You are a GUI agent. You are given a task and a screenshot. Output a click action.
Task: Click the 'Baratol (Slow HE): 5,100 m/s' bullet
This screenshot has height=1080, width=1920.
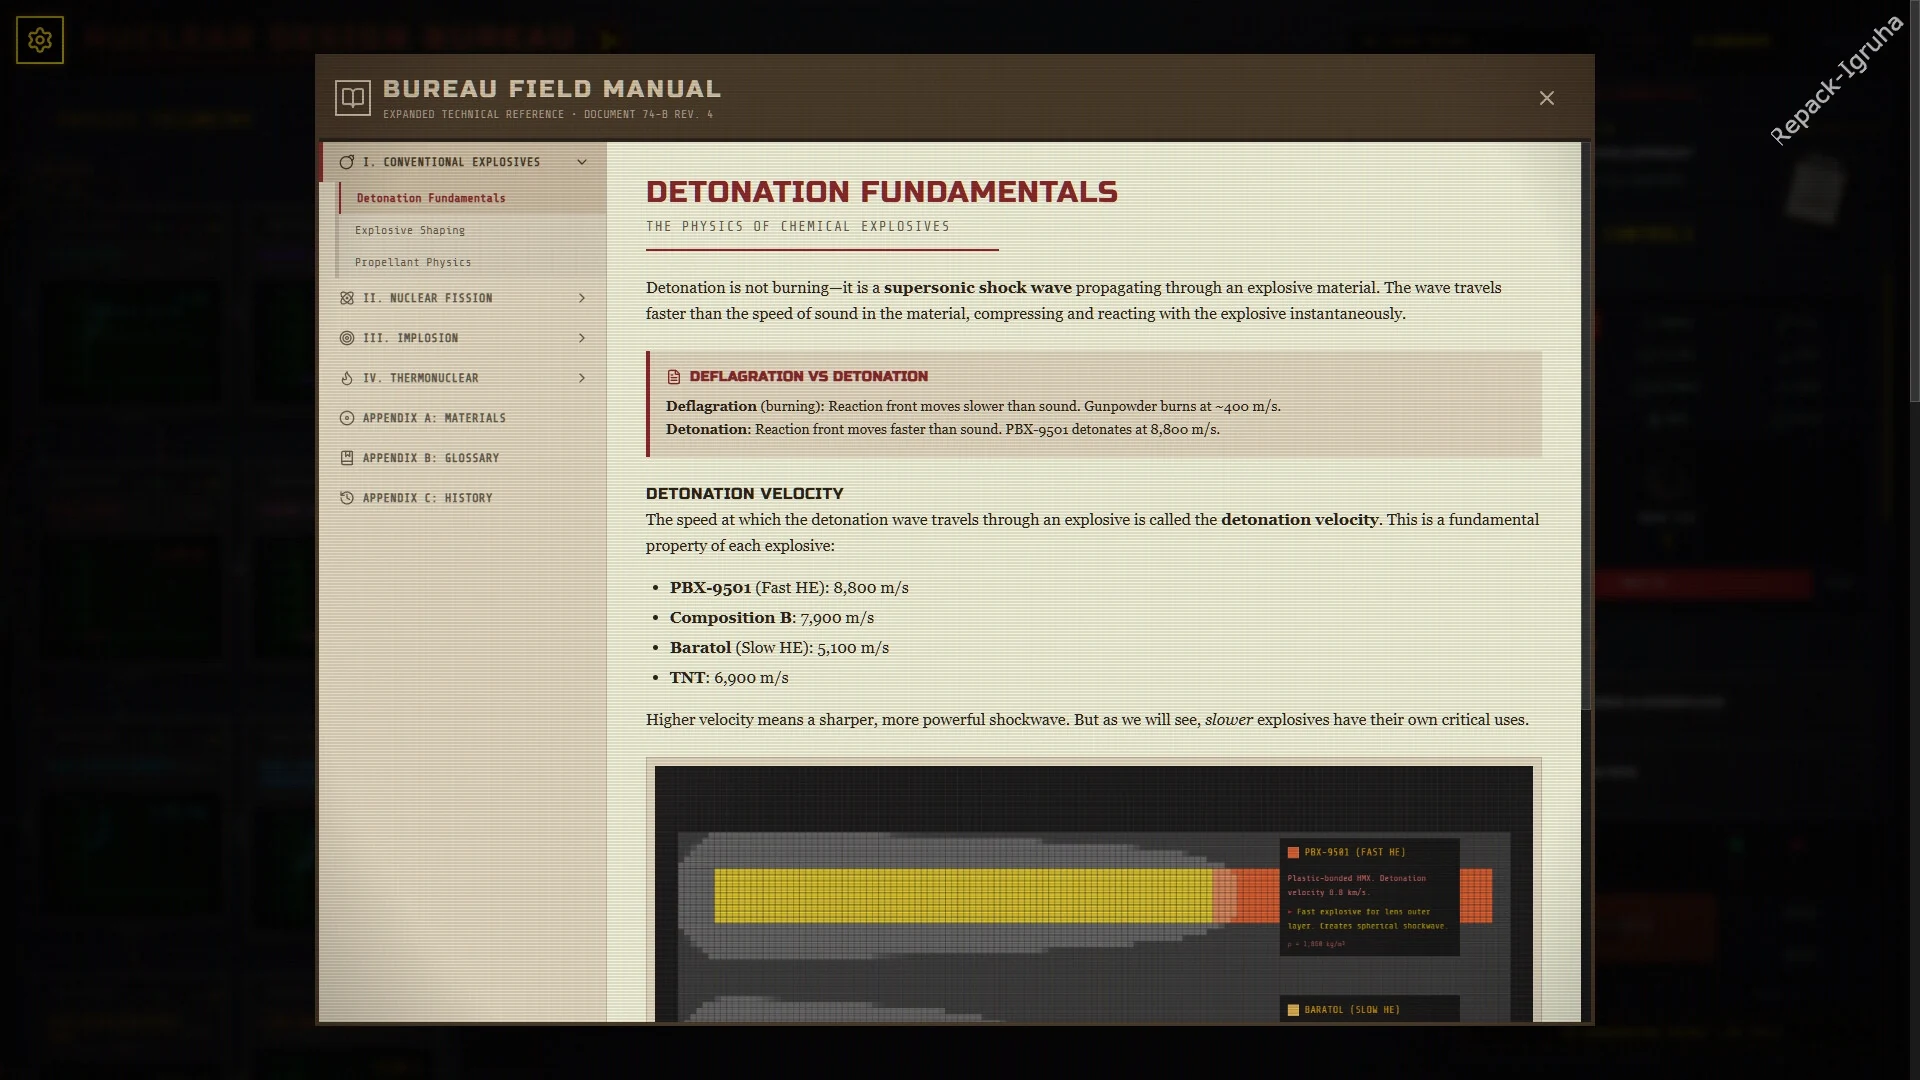click(x=779, y=648)
